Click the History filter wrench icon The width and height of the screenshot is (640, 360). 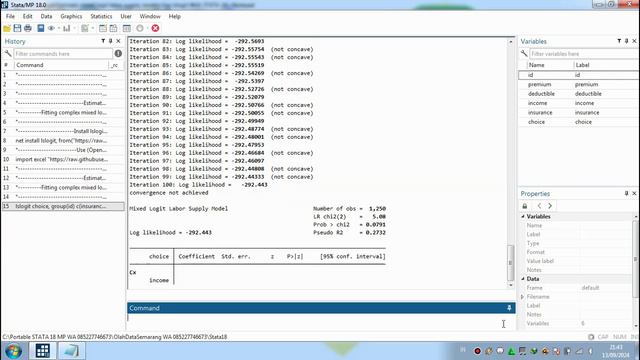point(8,53)
